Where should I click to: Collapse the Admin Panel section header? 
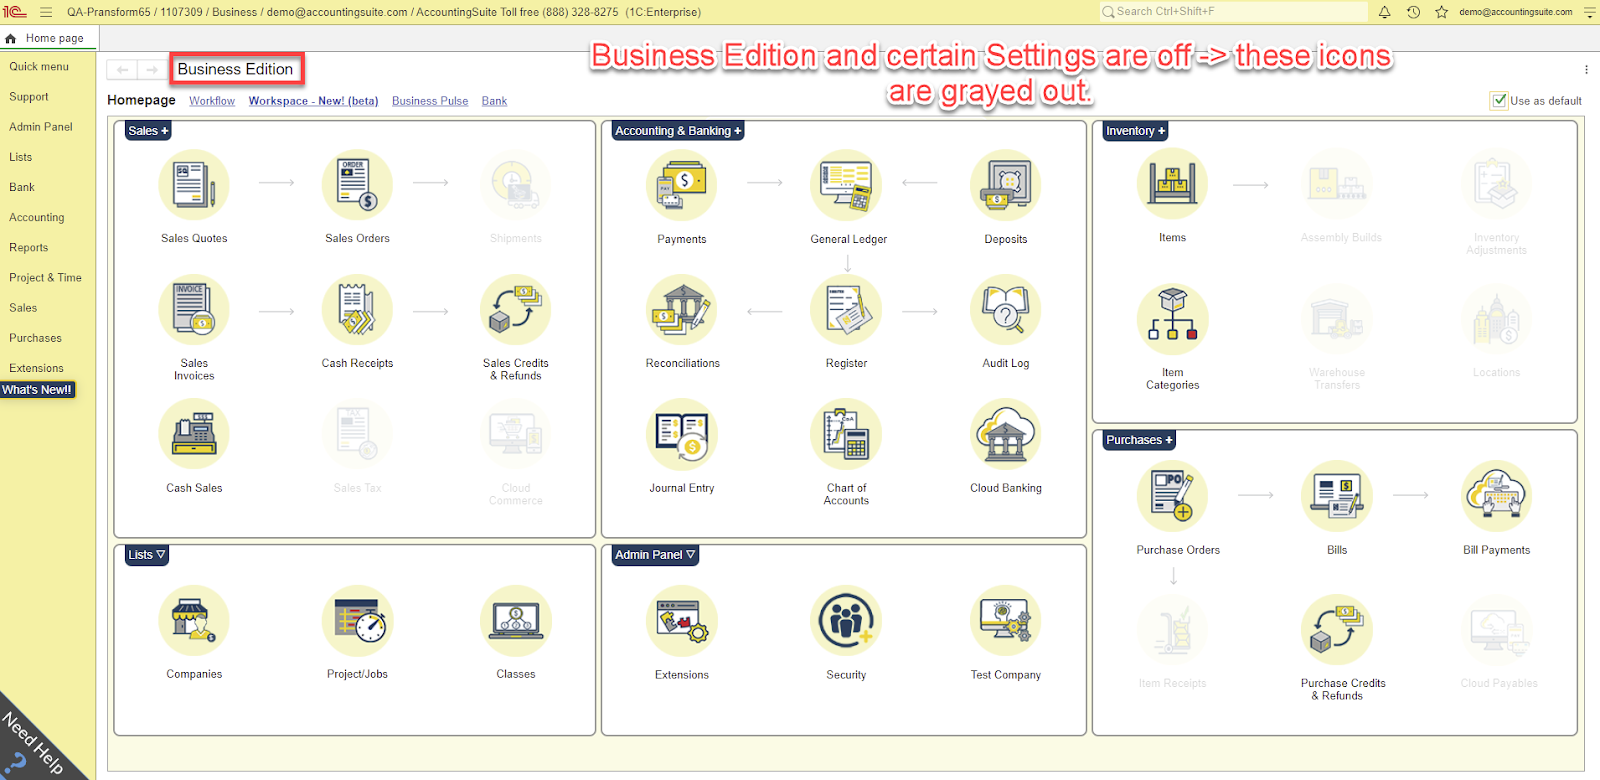pos(655,555)
